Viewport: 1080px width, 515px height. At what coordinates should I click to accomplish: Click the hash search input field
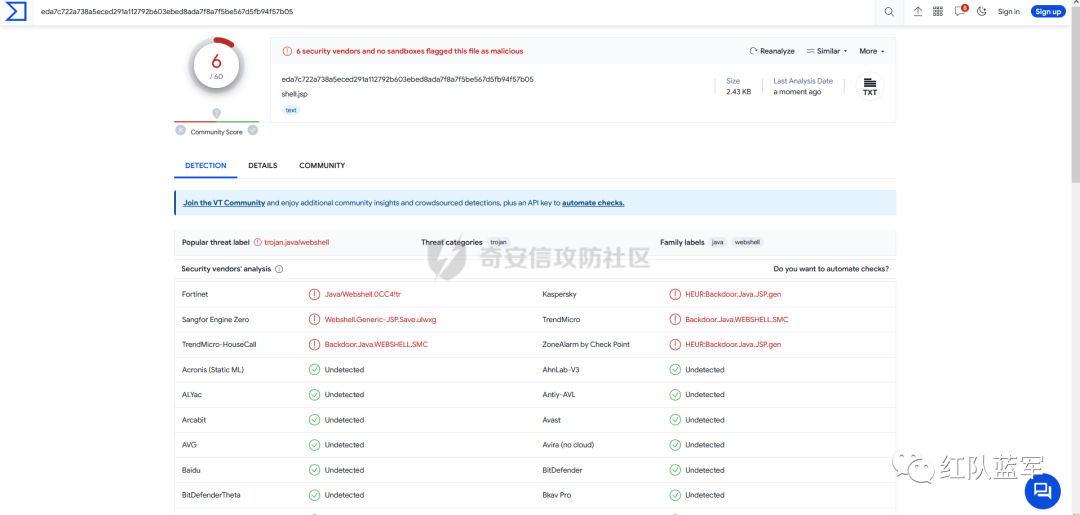tap(455, 12)
